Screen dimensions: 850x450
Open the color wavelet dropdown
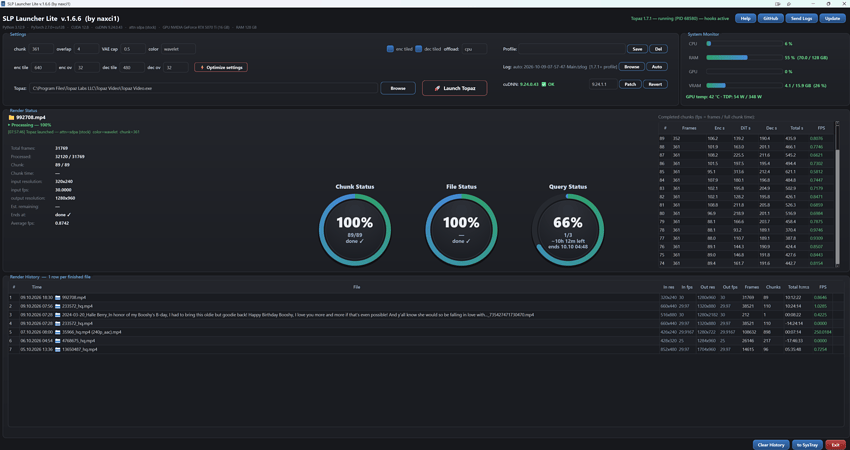(178, 49)
